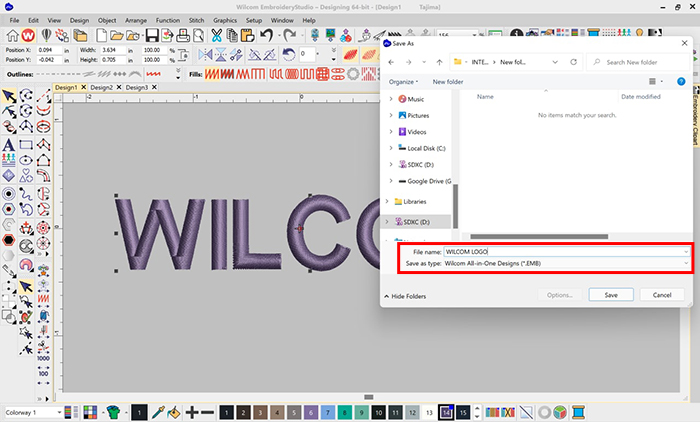Open an existing design folder icon
The height and width of the screenshot is (422, 700).
point(117,35)
